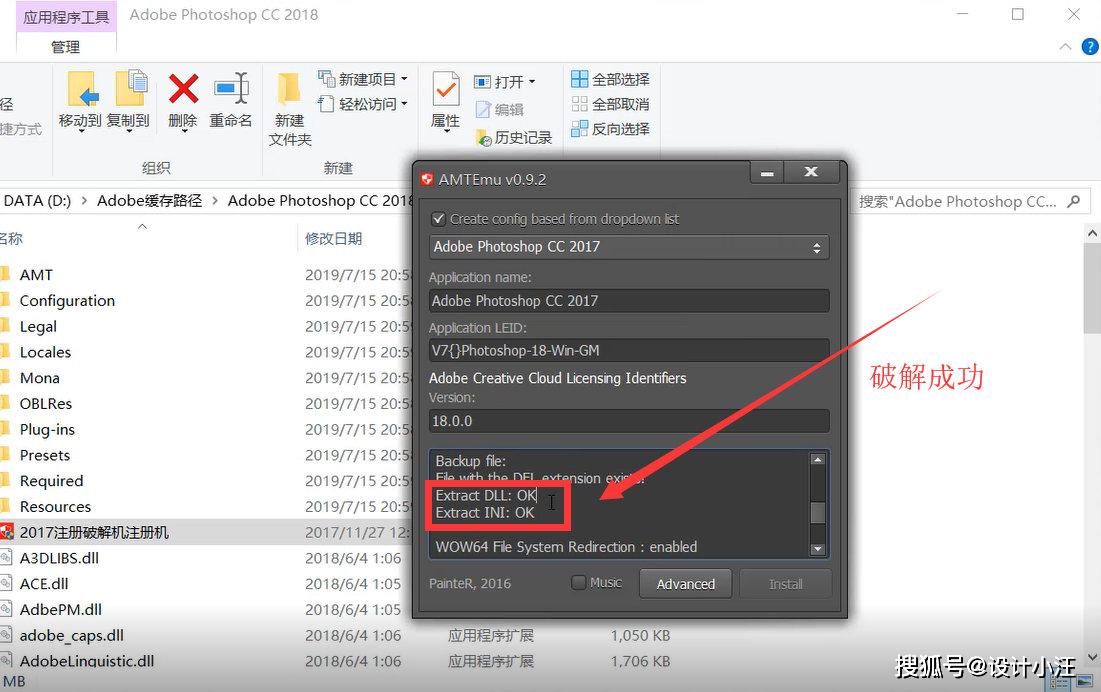This screenshot has width=1101, height=692.
Task: Click the Install button in AMTEmu
Action: click(x=785, y=584)
